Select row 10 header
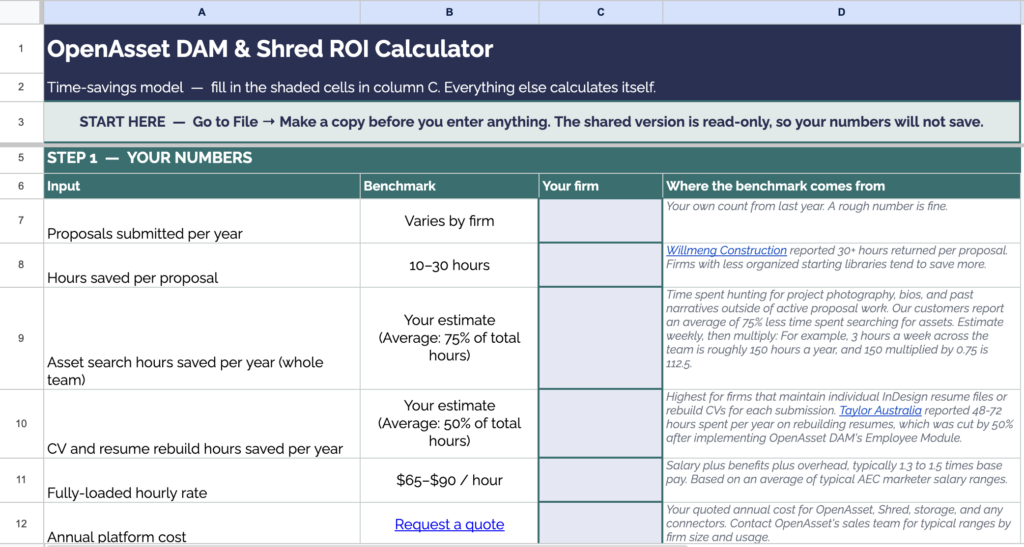Viewport: 1024px width, 547px height. click(x=21, y=424)
